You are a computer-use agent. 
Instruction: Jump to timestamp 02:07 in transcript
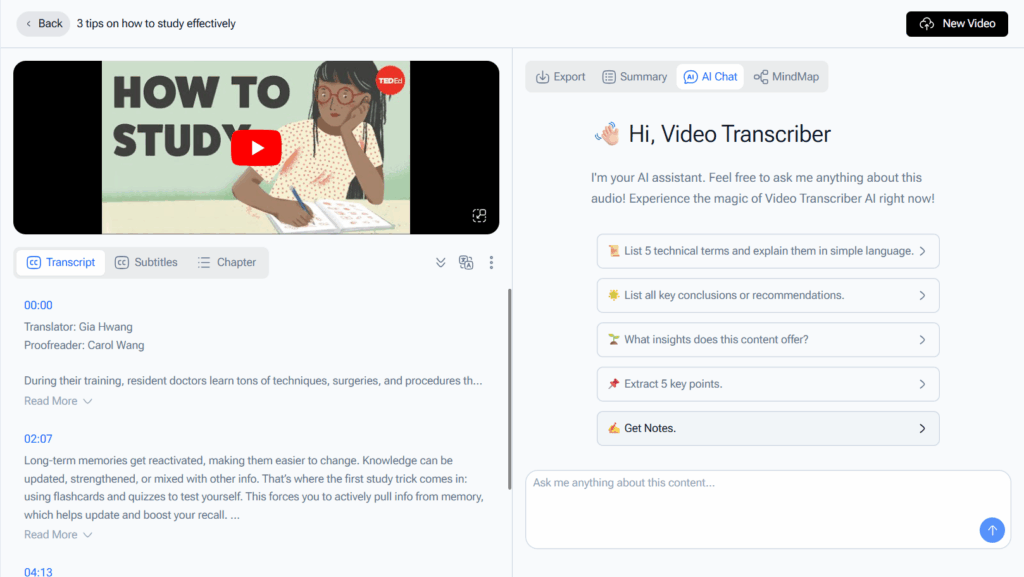pos(36,438)
